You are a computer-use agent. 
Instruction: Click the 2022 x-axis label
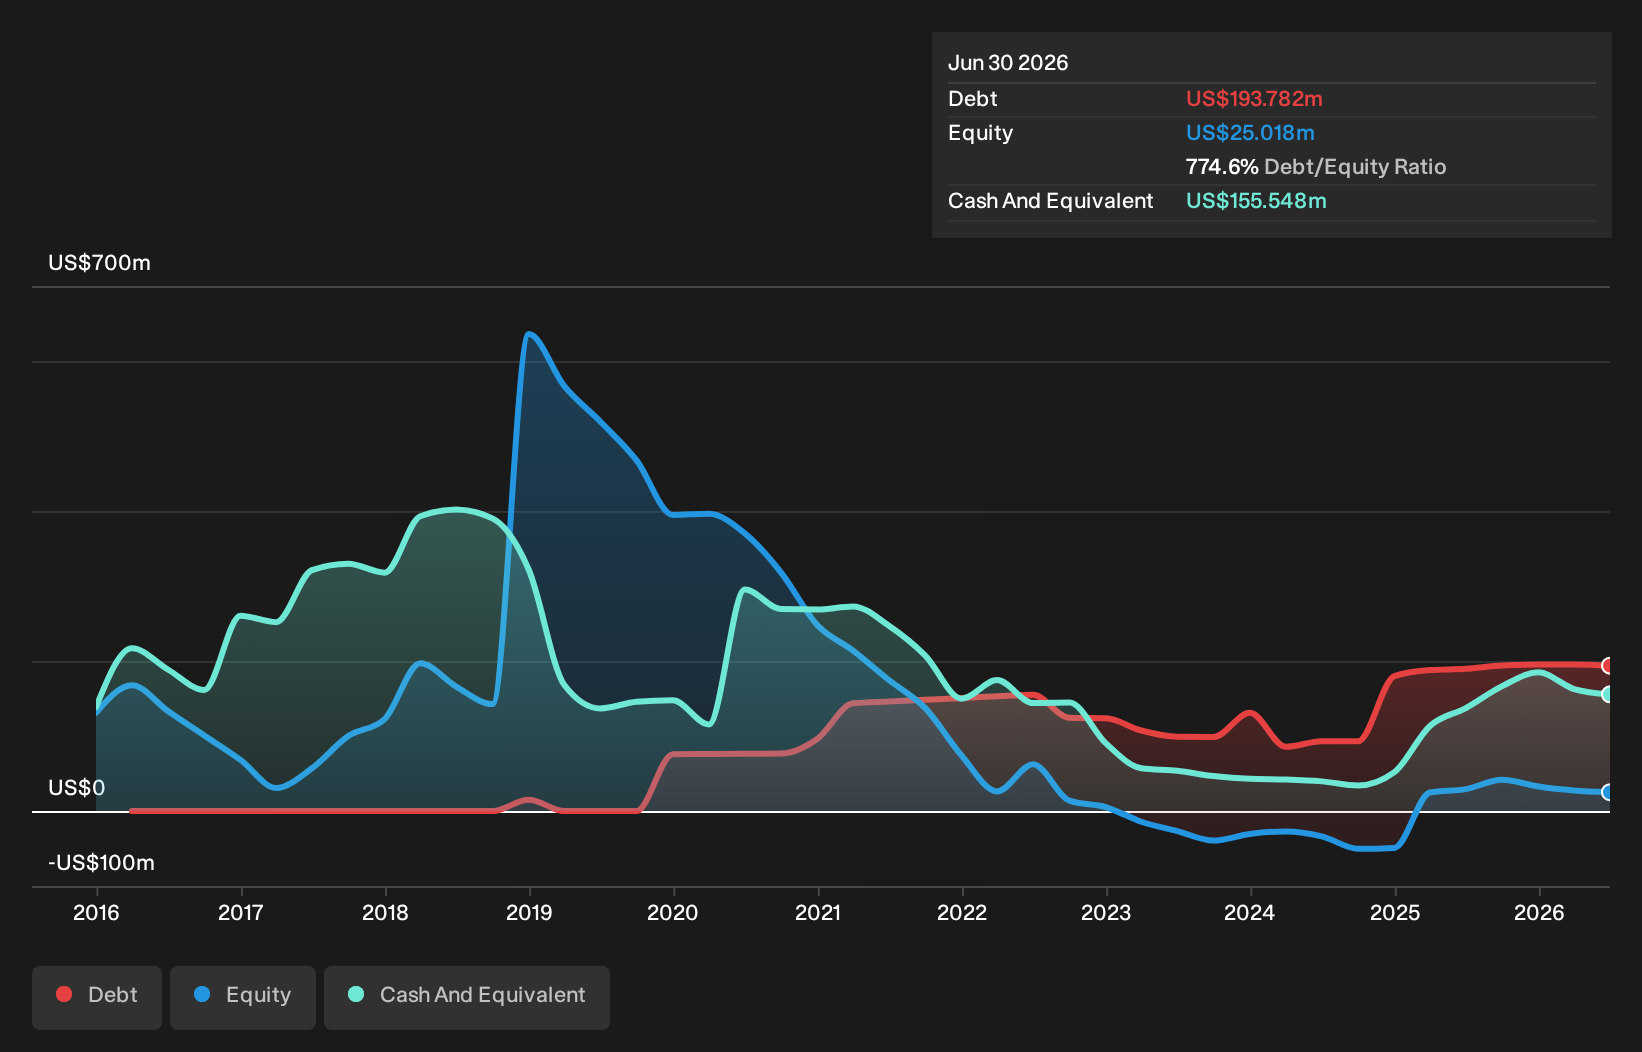(962, 912)
